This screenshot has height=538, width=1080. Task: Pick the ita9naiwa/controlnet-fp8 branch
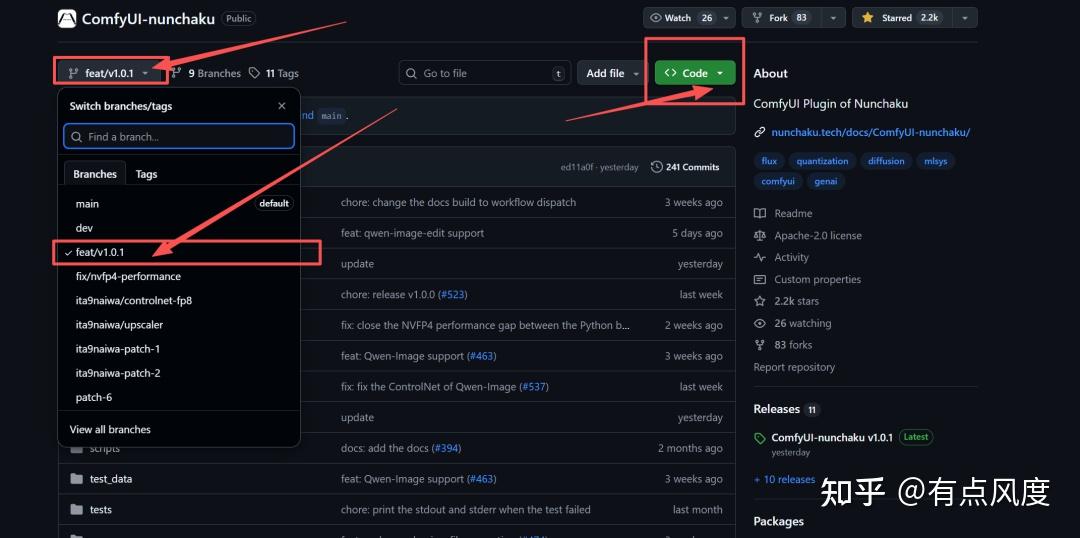pos(179,300)
